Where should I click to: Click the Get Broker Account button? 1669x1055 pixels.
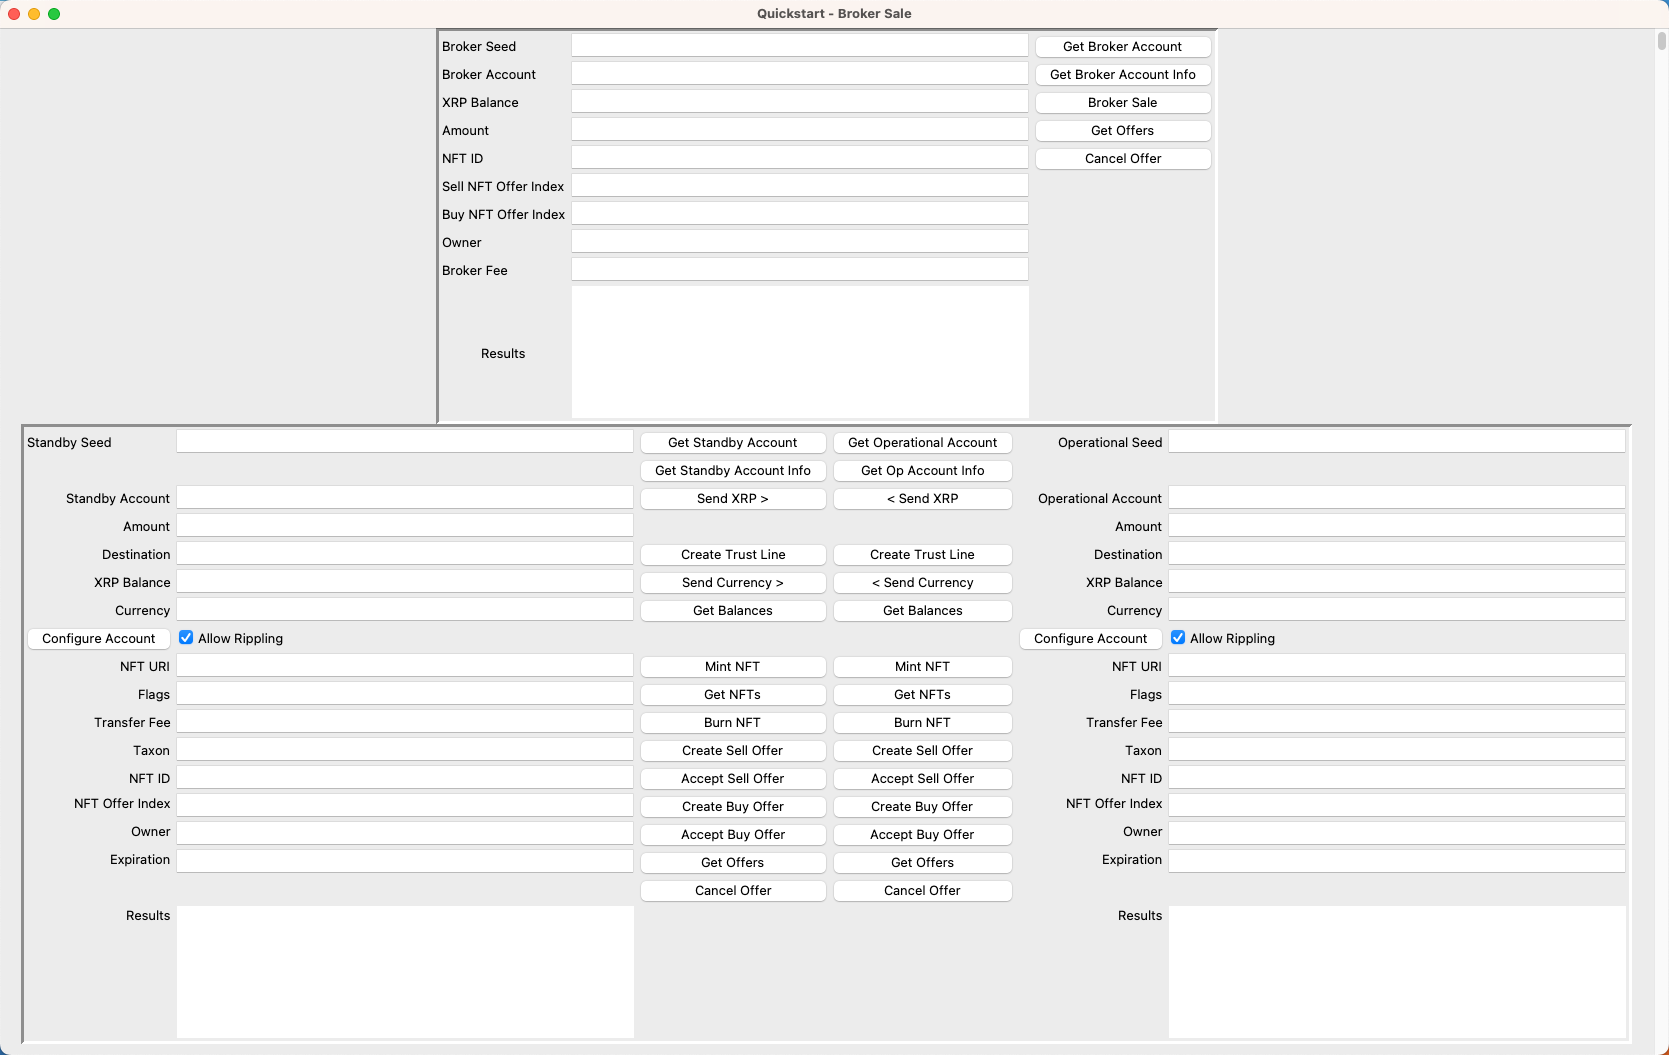1122,46
